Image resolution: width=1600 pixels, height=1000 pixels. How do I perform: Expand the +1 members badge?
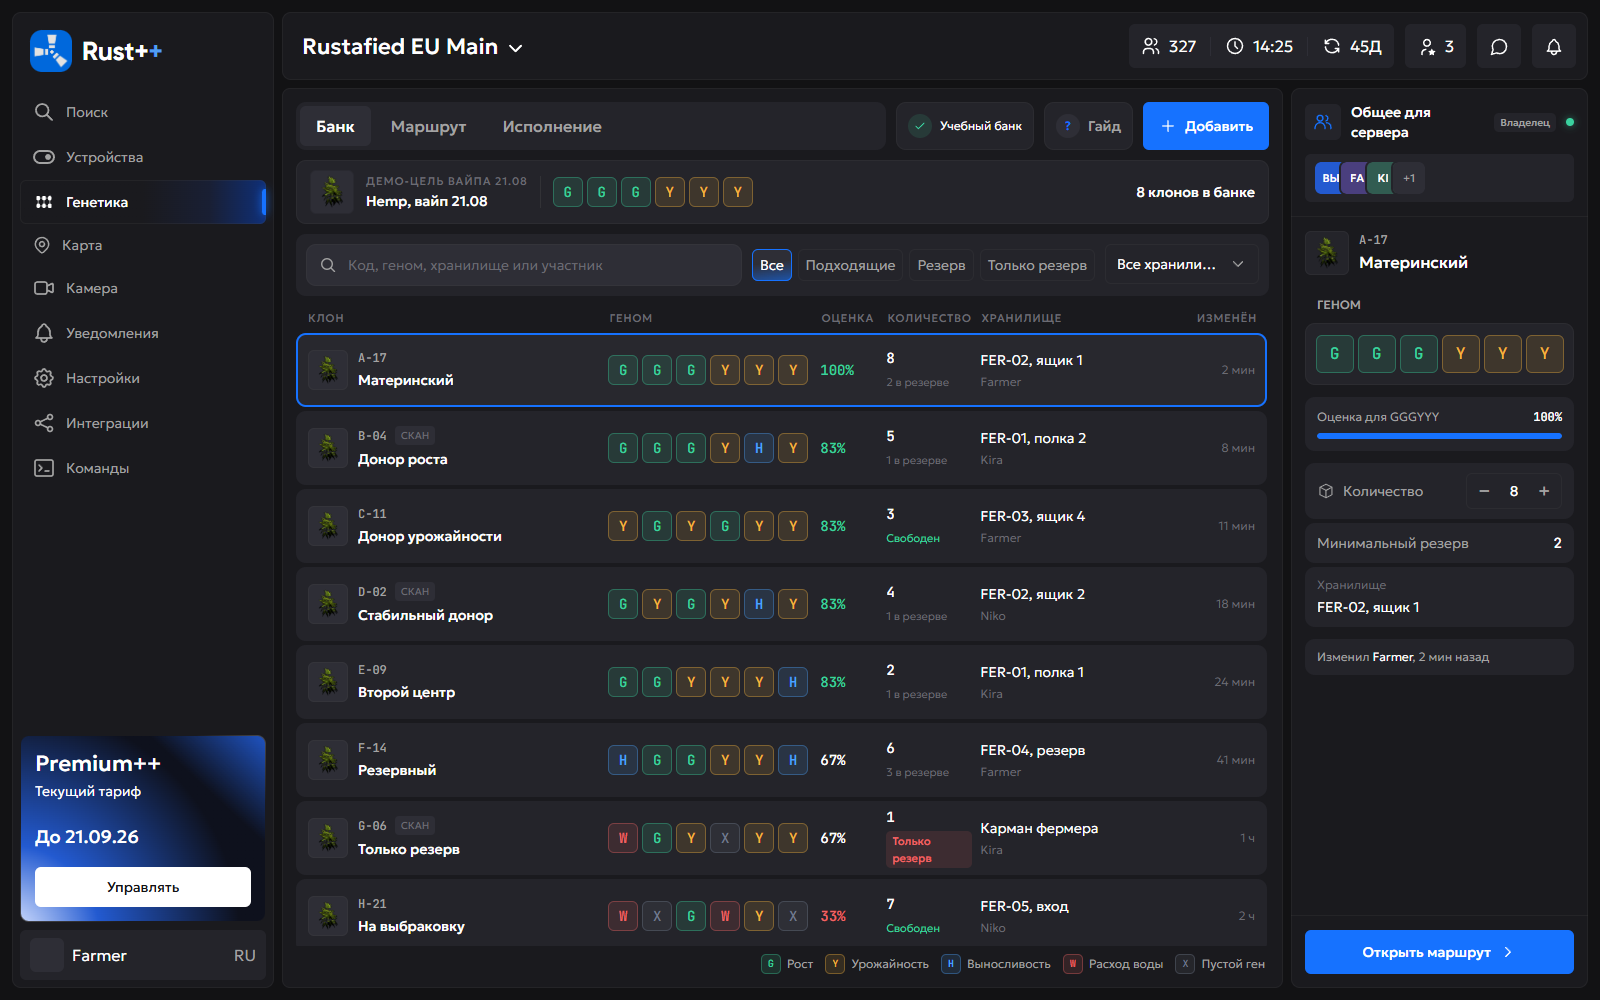click(1409, 178)
